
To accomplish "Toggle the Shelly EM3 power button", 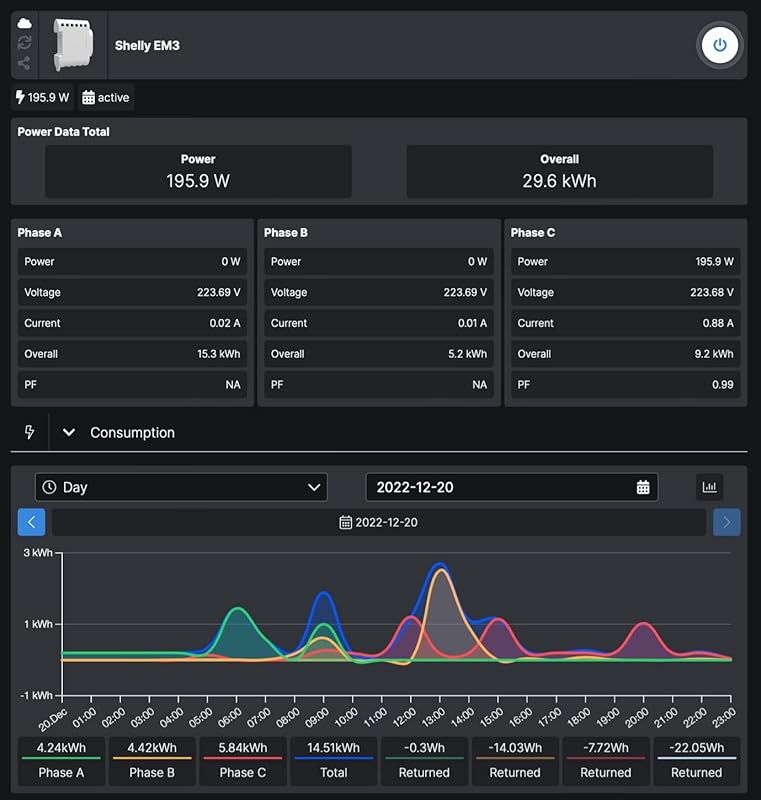I will click(x=719, y=45).
